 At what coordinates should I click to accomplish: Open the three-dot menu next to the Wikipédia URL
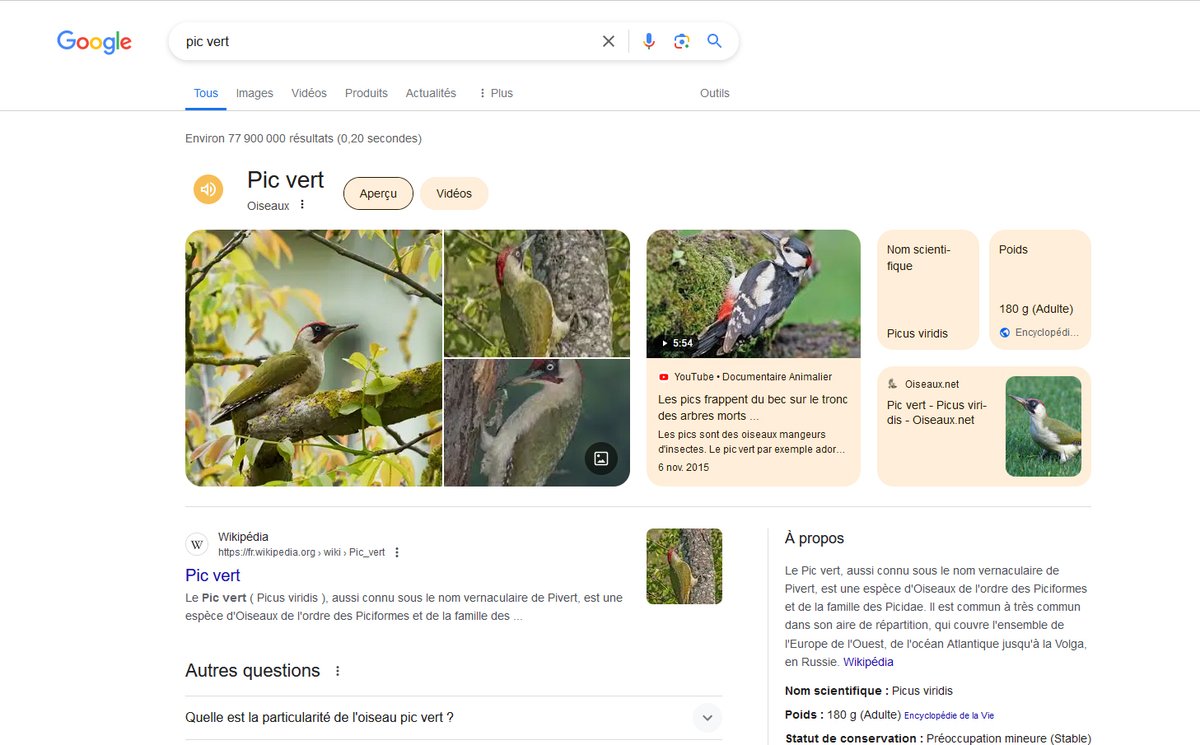click(396, 552)
